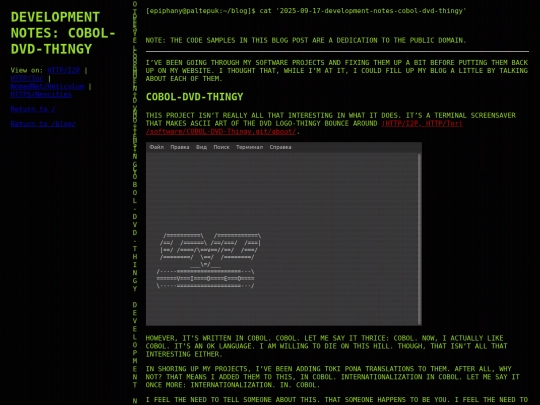
Task: Click Вид in the terminal screenshot menu
Action: click(x=201, y=147)
